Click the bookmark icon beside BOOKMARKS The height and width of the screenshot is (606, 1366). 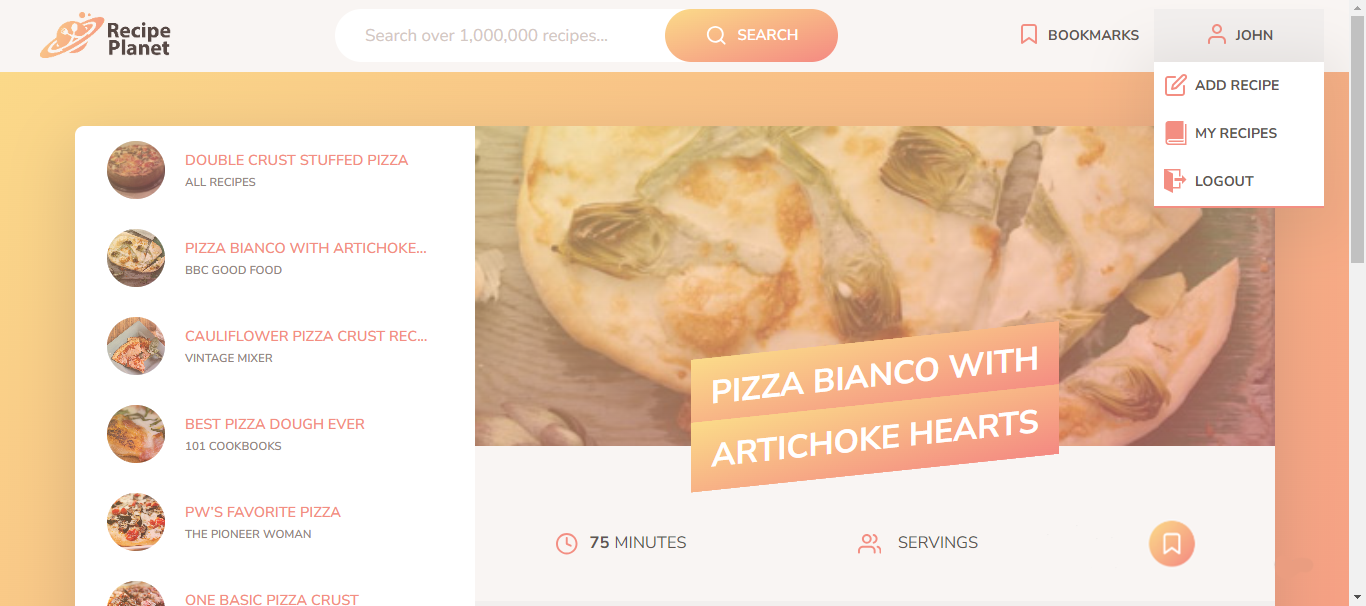click(x=1029, y=35)
